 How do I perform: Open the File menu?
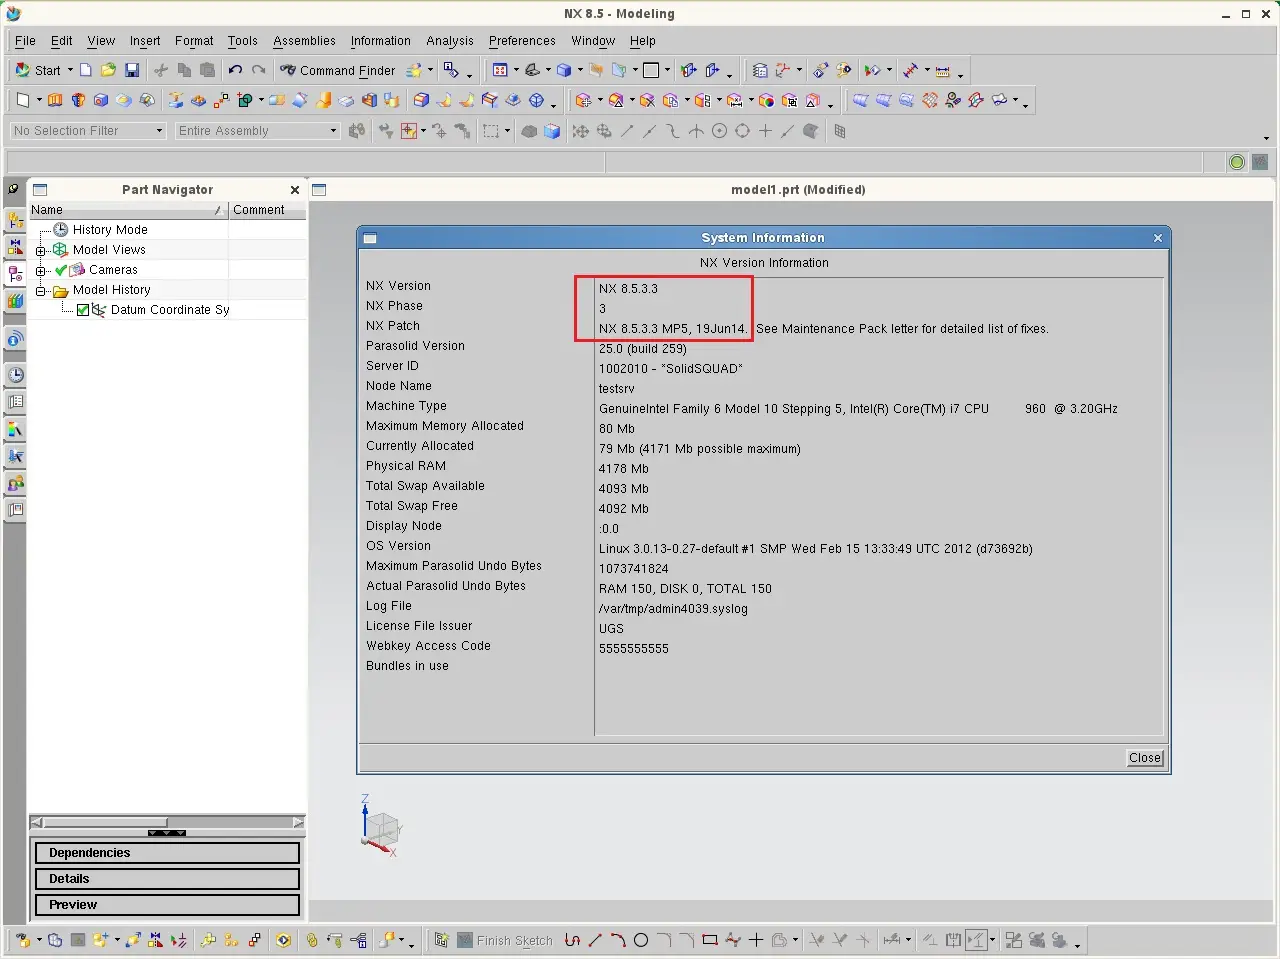(x=25, y=41)
